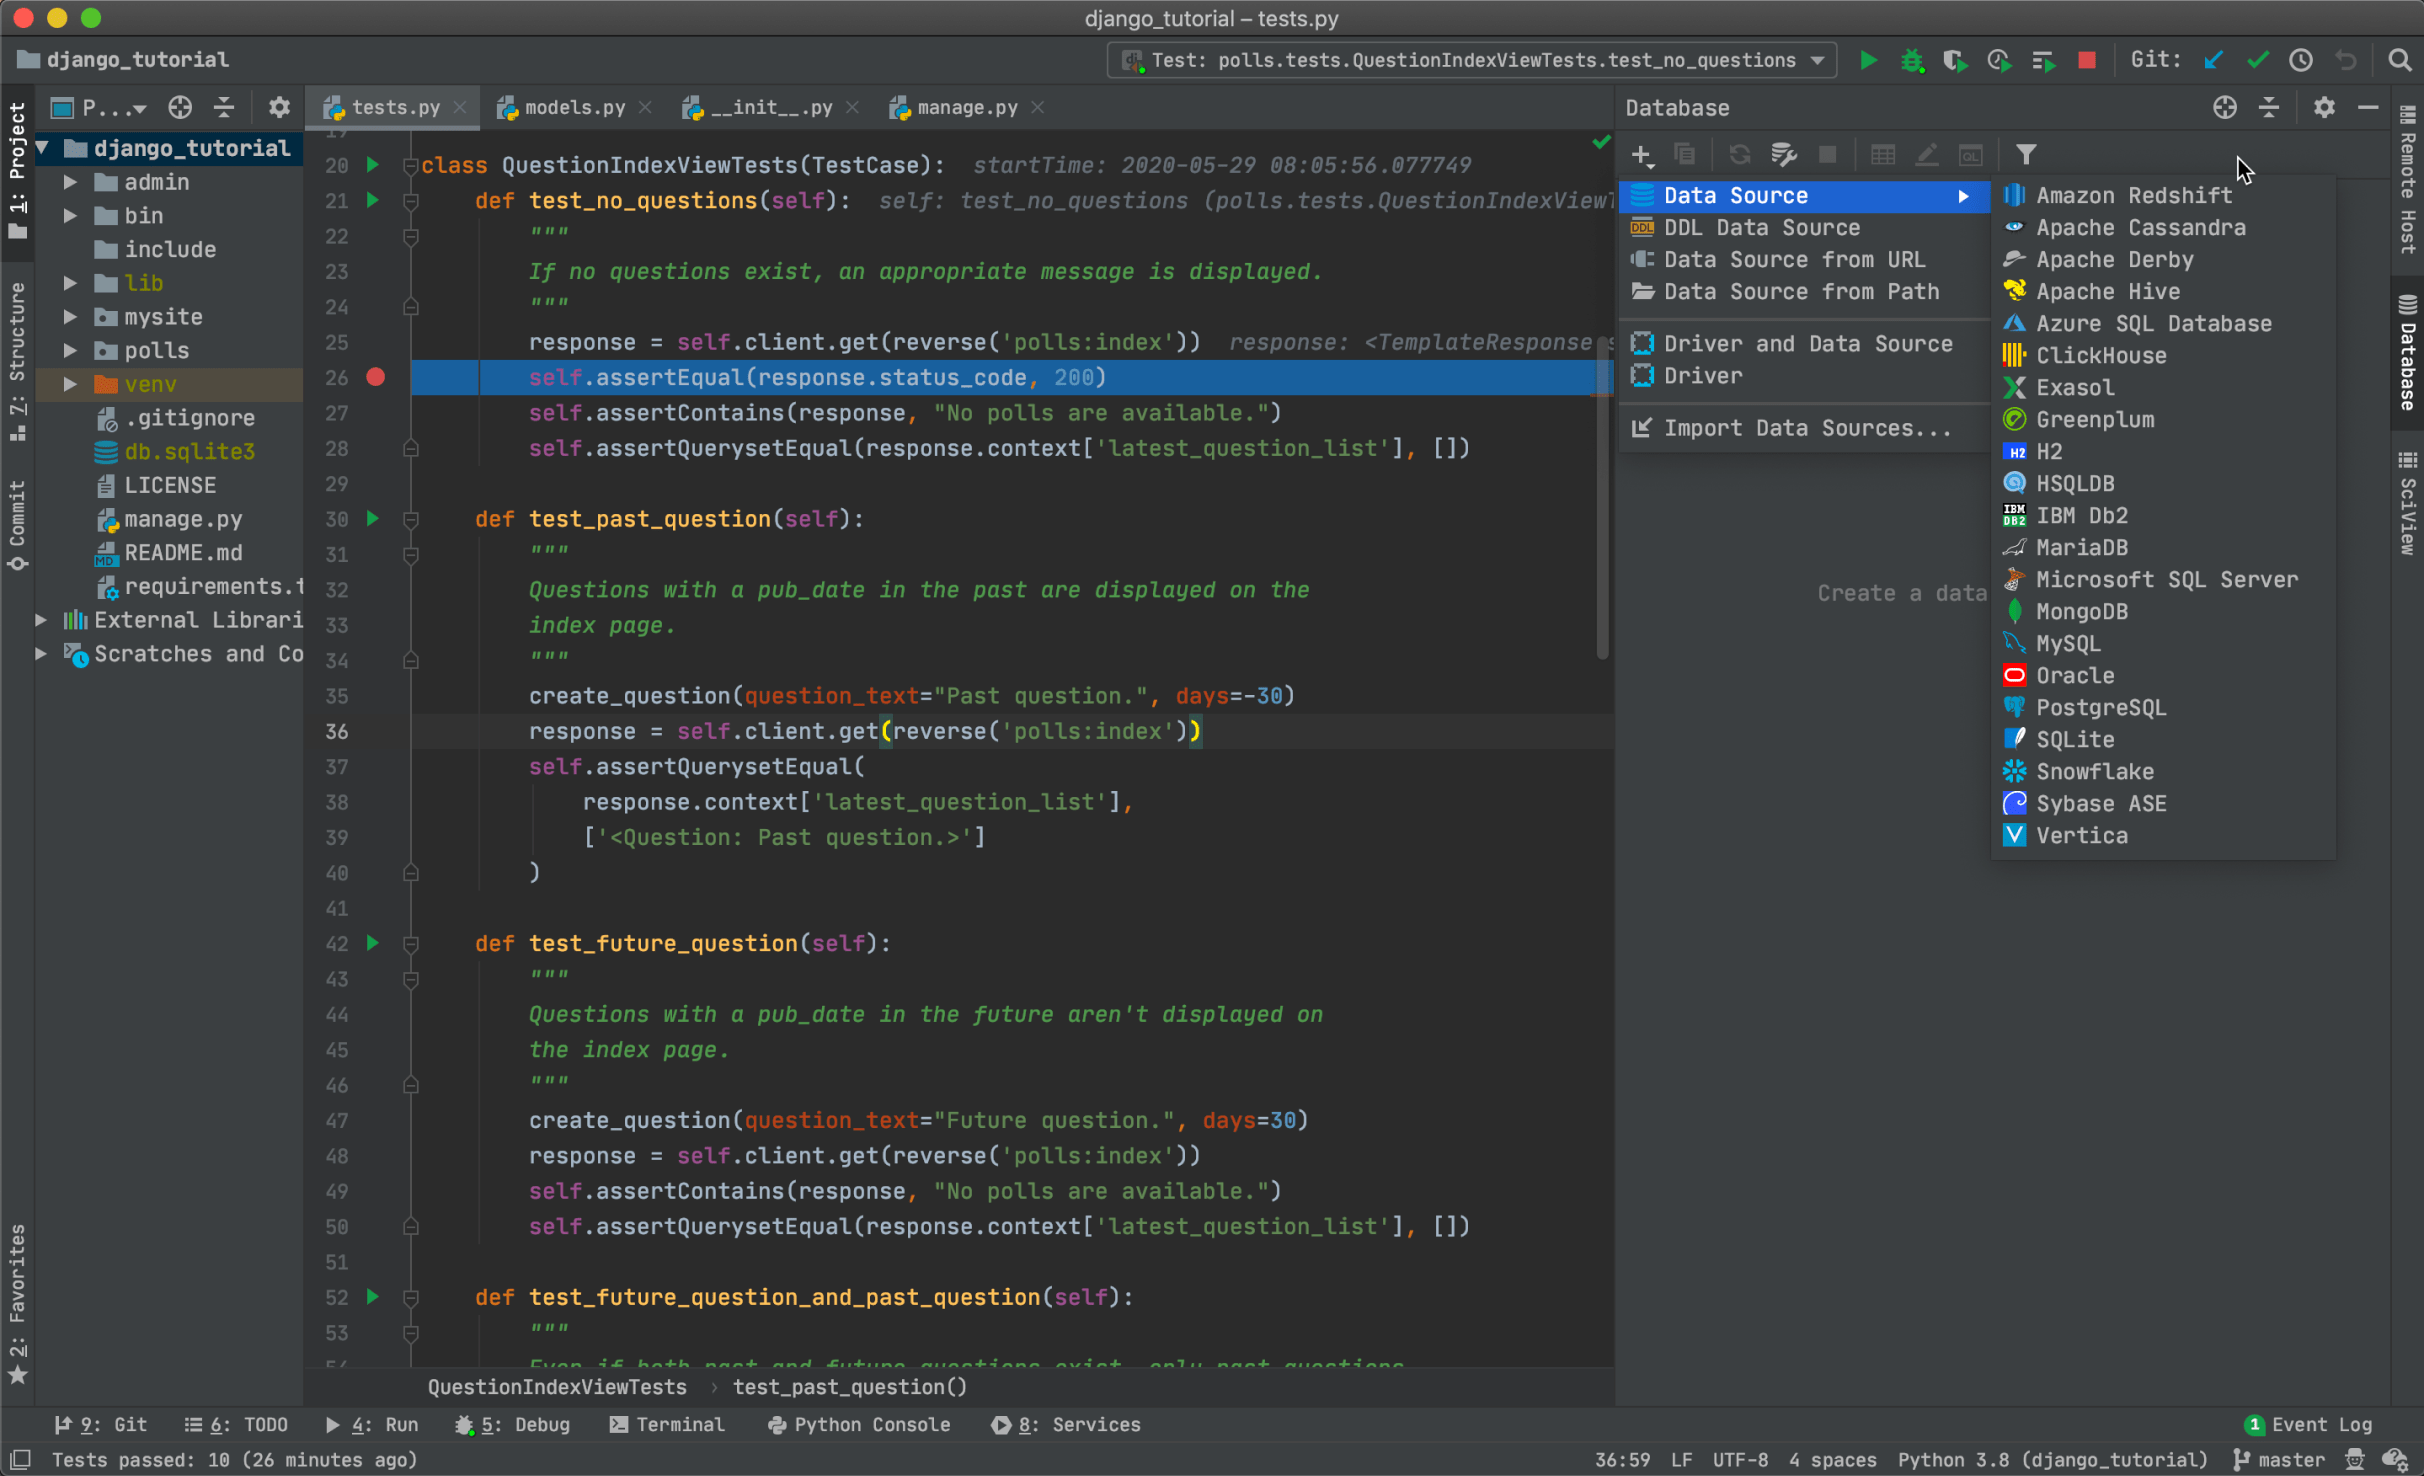Select SQLite from data source list
2424x1476 pixels.
pos(2078,738)
